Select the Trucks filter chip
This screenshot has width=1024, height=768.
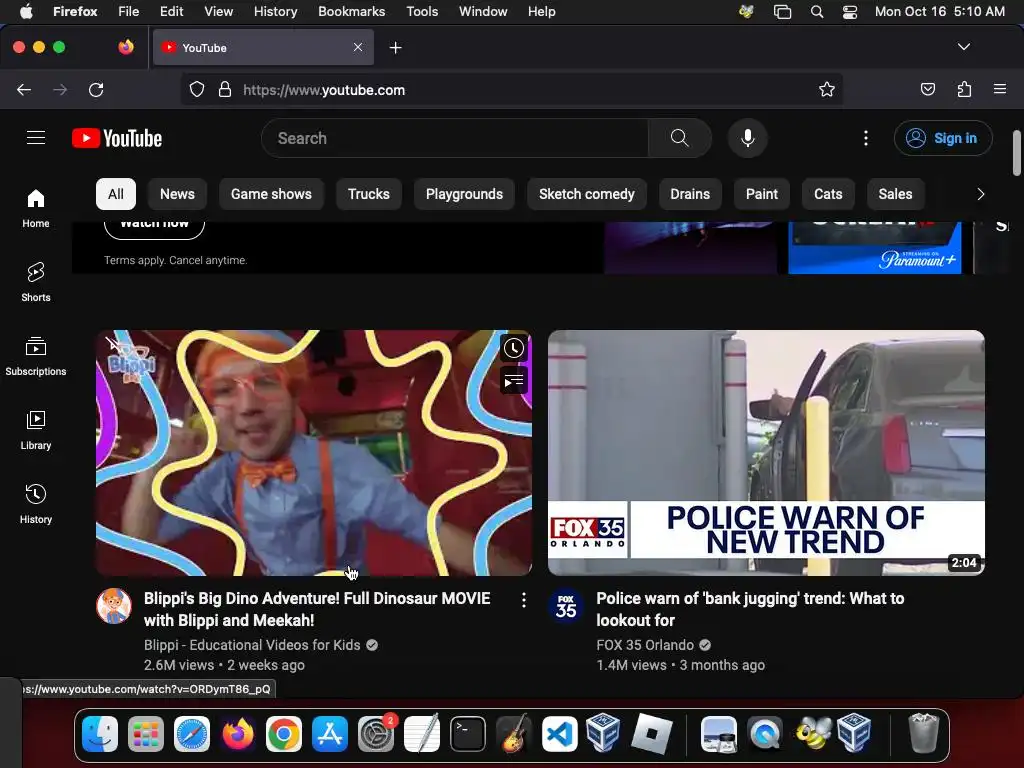pyautogui.click(x=369, y=194)
